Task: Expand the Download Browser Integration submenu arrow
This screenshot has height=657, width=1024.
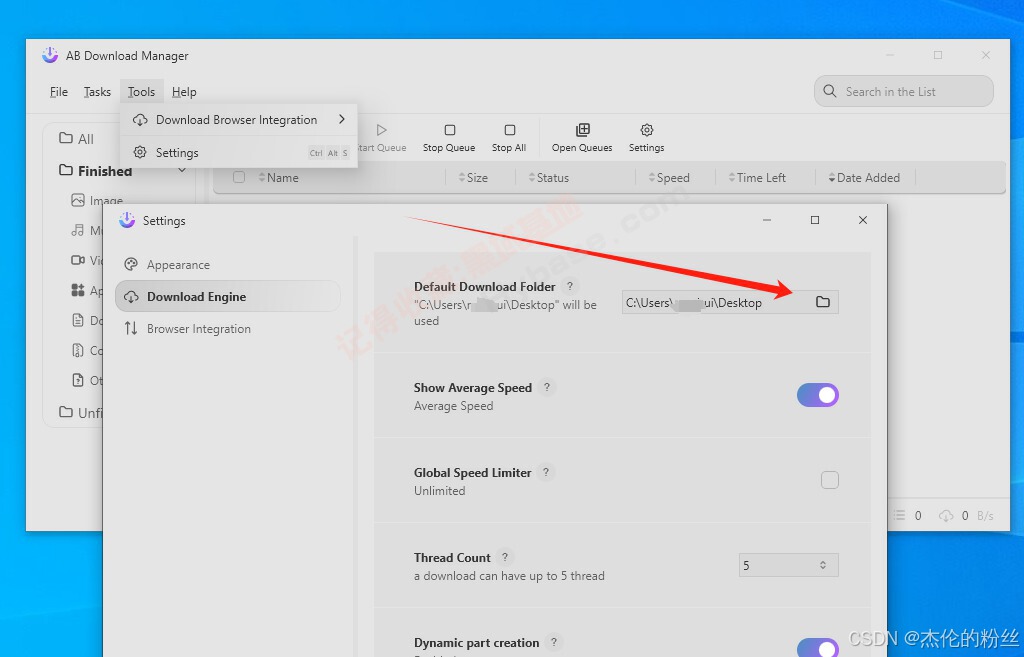Action: coord(342,120)
